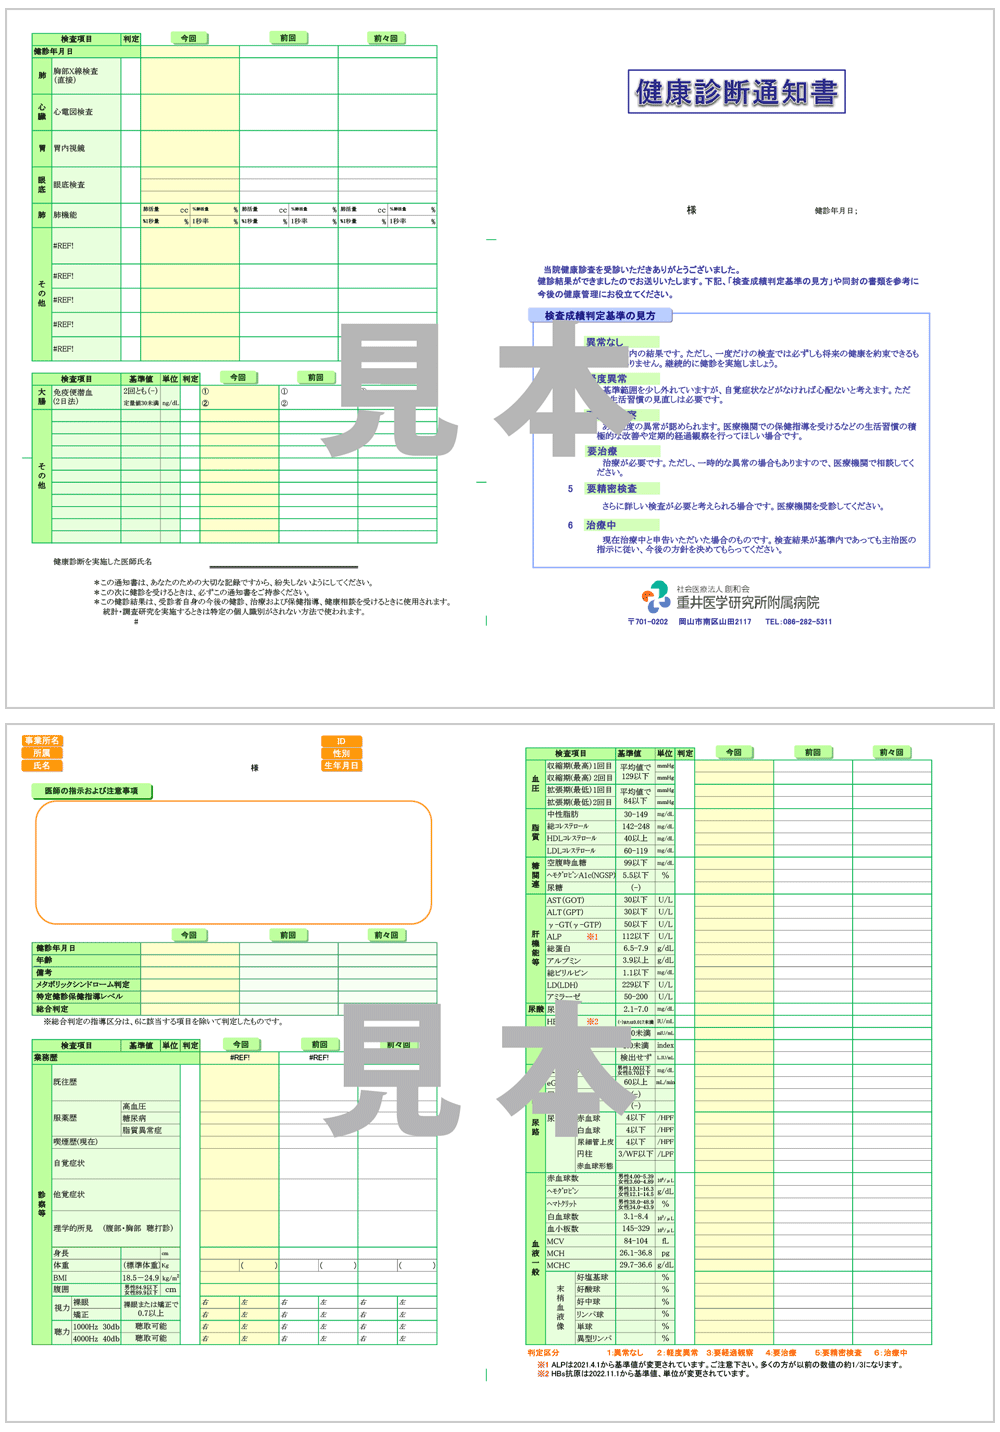This screenshot has height=1432, width=1000.
Task: Click the 喫煙歴(現在) row label
Action: tap(76, 1142)
